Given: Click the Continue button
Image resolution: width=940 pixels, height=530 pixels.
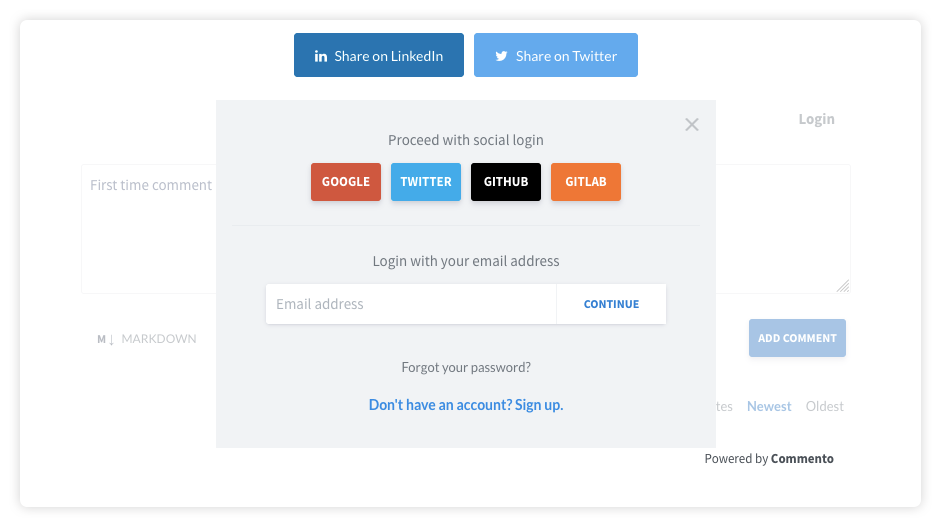Looking at the screenshot, I should coord(611,304).
